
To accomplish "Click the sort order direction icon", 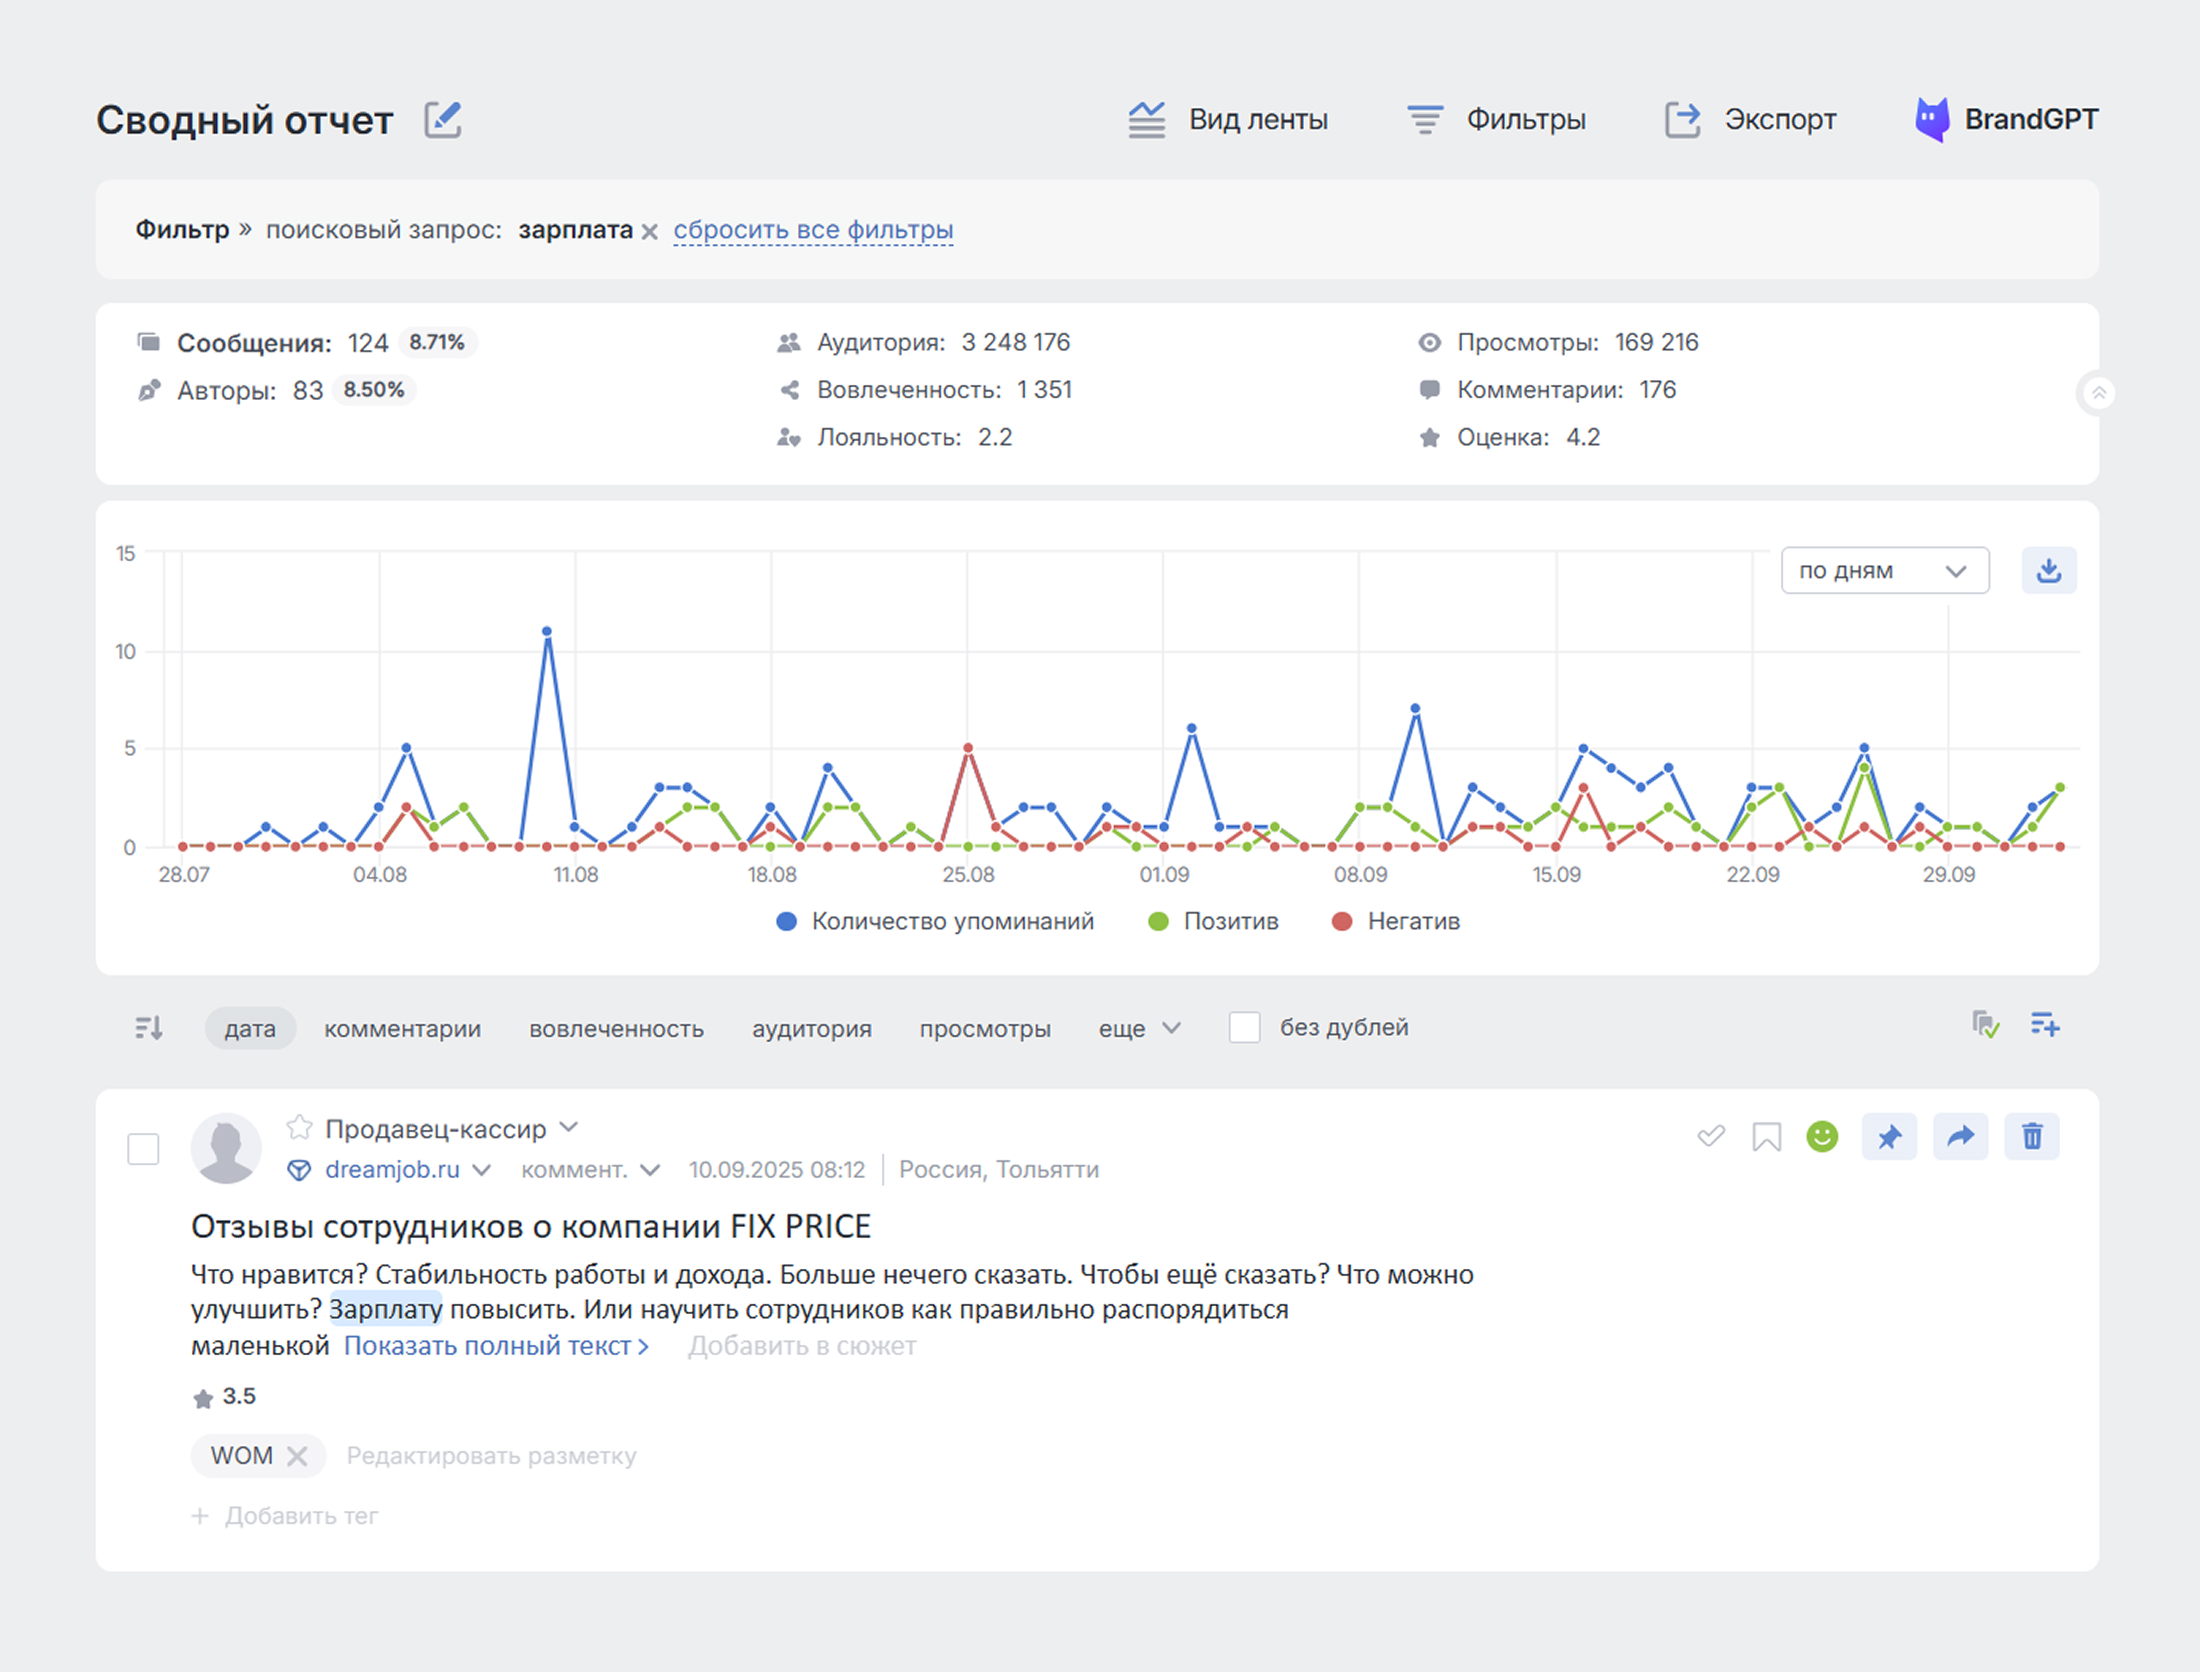I will coord(149,1027).
